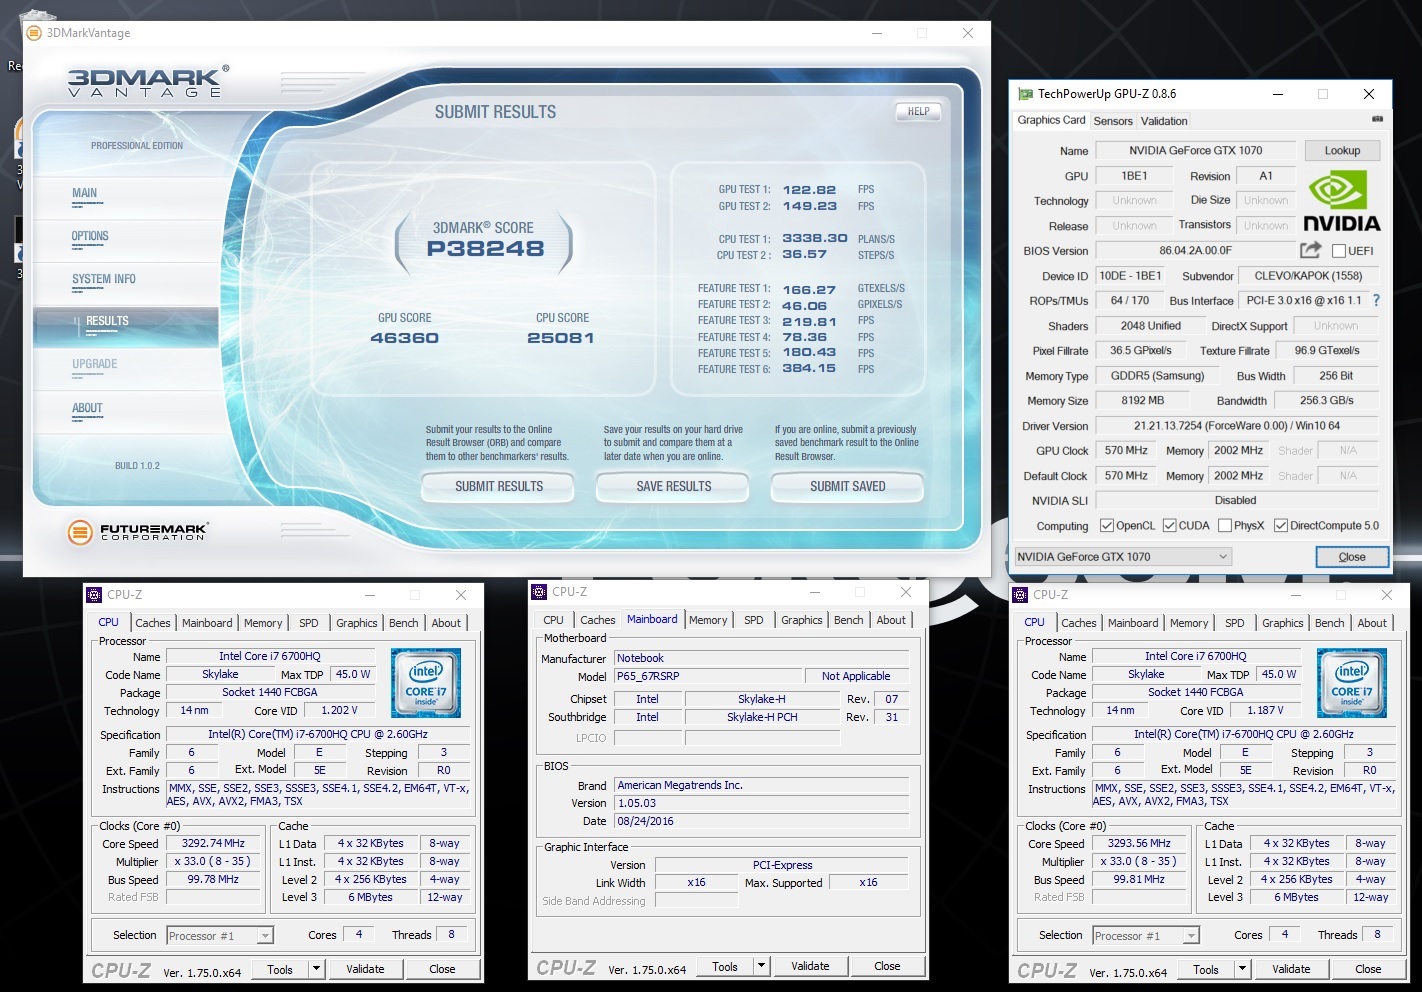The image size is (1422, 992).
Task: Click the 3DMark Vantage title bar icon
Action: [34, 33]
